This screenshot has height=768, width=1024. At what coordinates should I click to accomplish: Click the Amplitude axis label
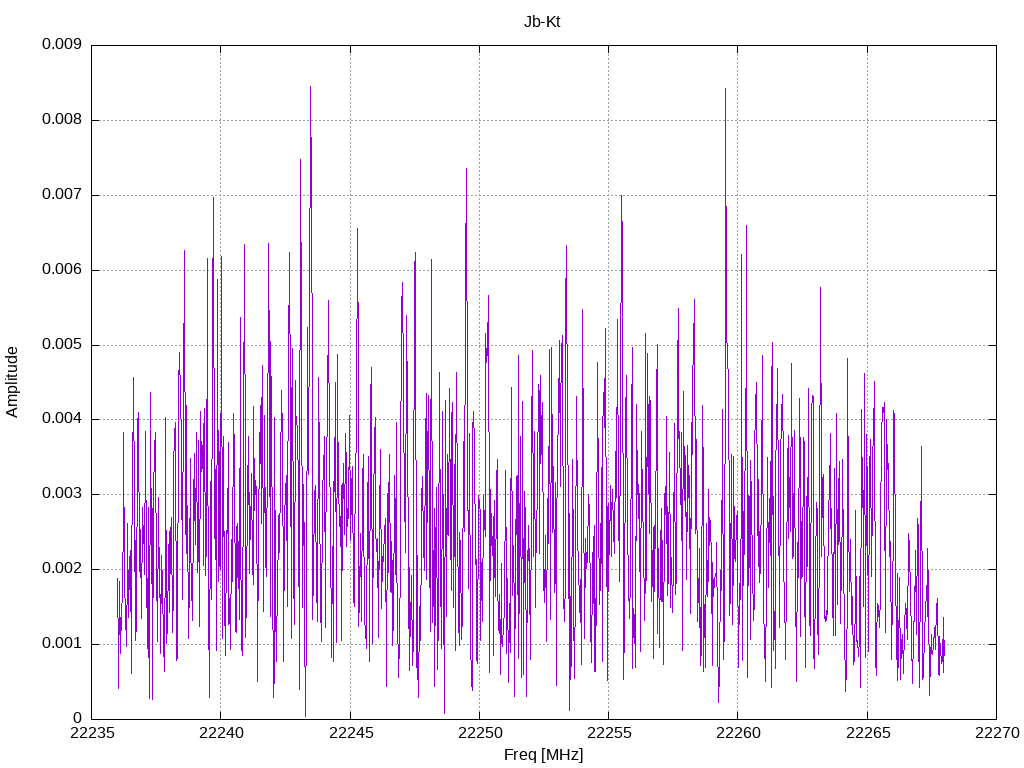[12, 382]
